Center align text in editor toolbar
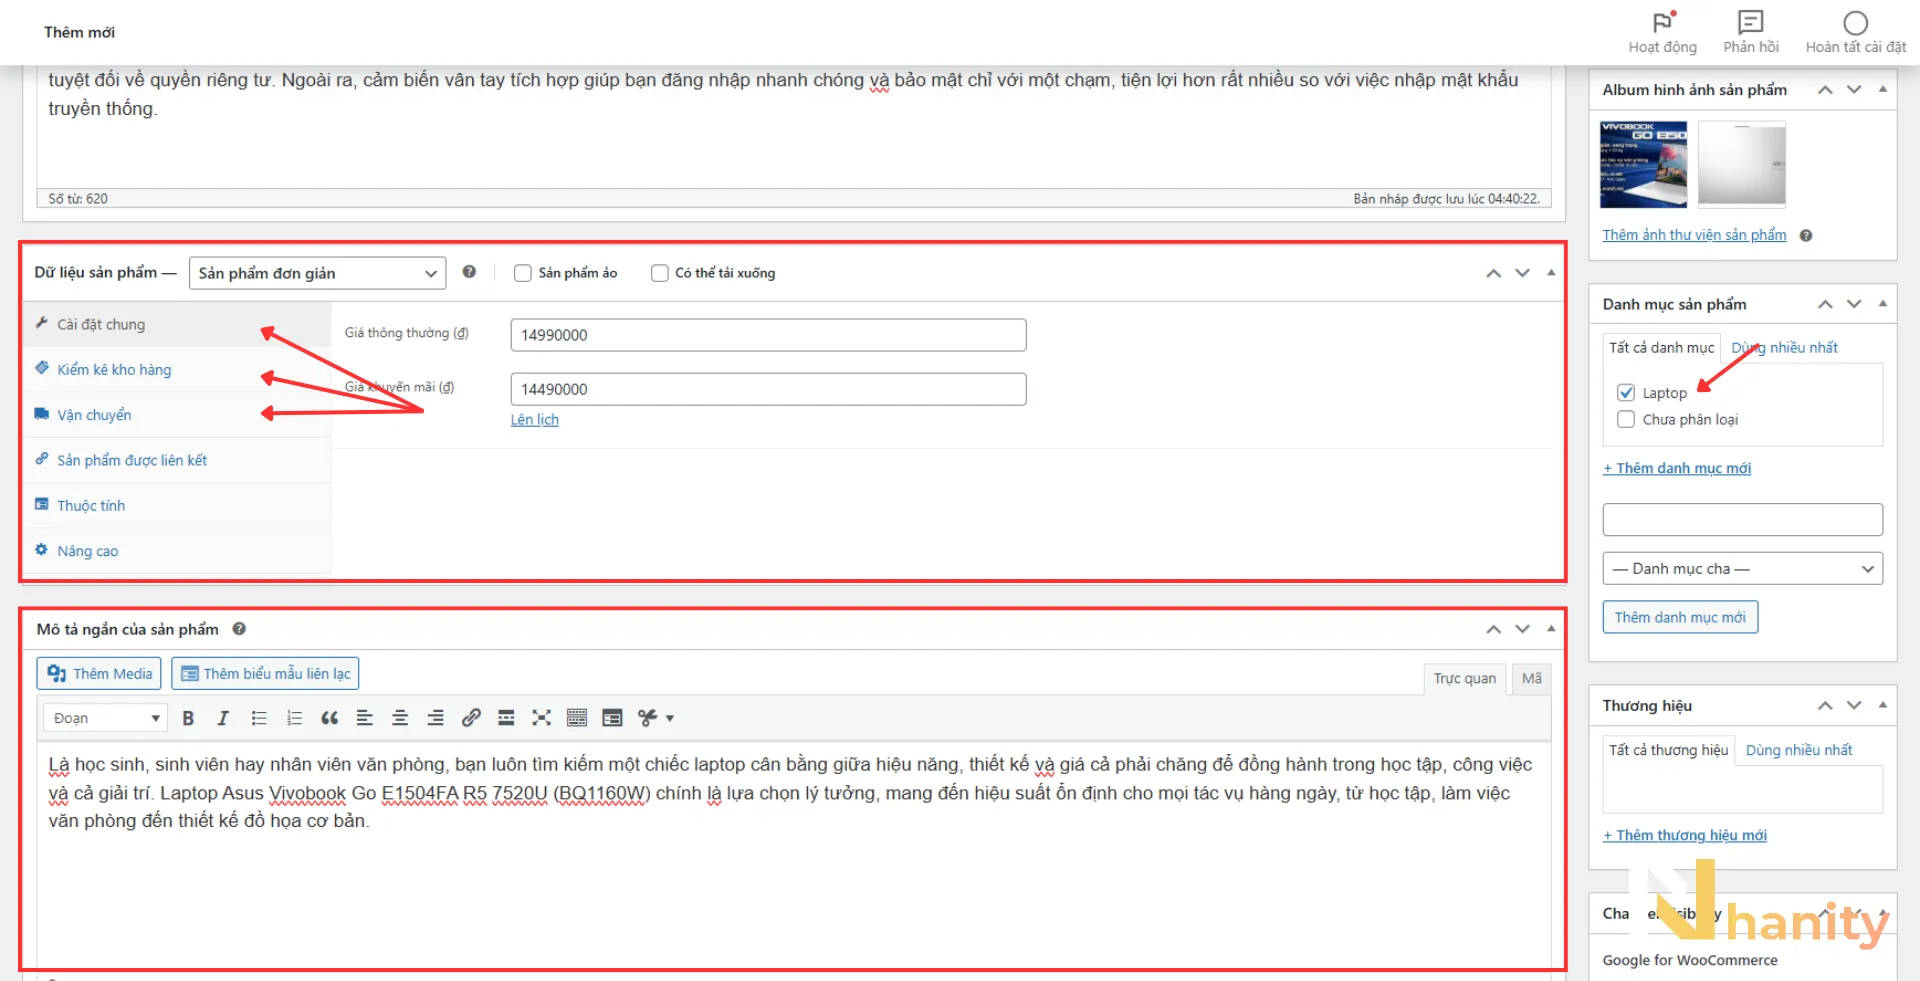 (x=400, y=718)
